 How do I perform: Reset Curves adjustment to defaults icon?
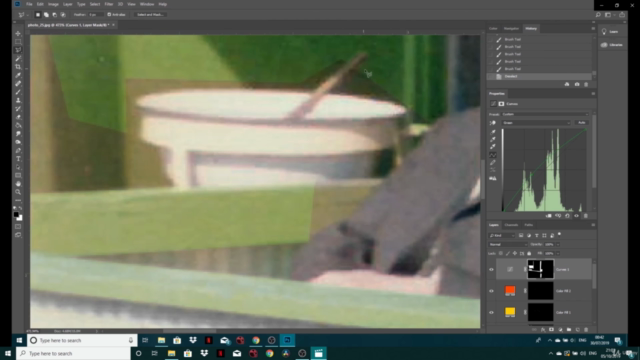pos(567,216)
